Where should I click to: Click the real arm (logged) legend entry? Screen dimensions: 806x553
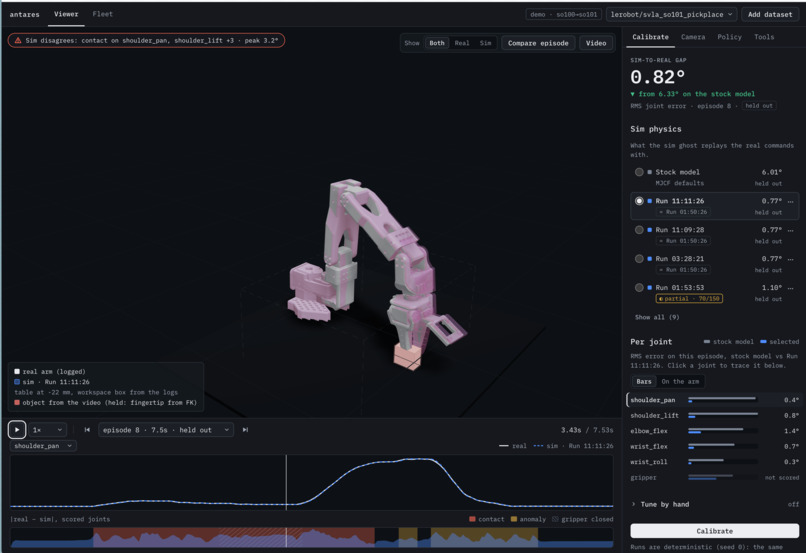50,372
